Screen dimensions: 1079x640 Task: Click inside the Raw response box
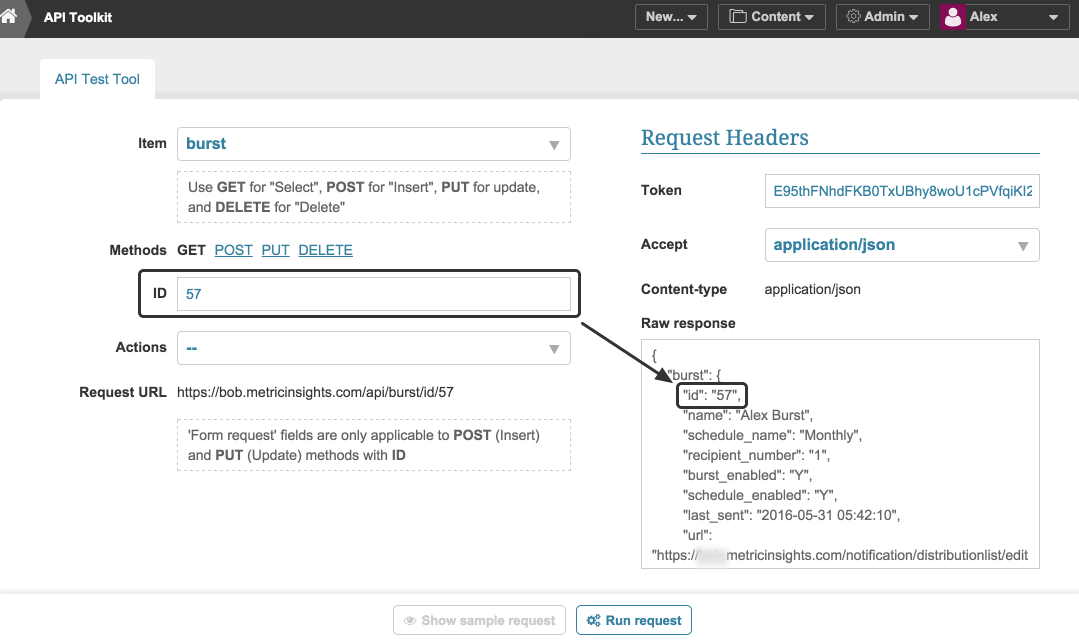(x=840, y=454)
